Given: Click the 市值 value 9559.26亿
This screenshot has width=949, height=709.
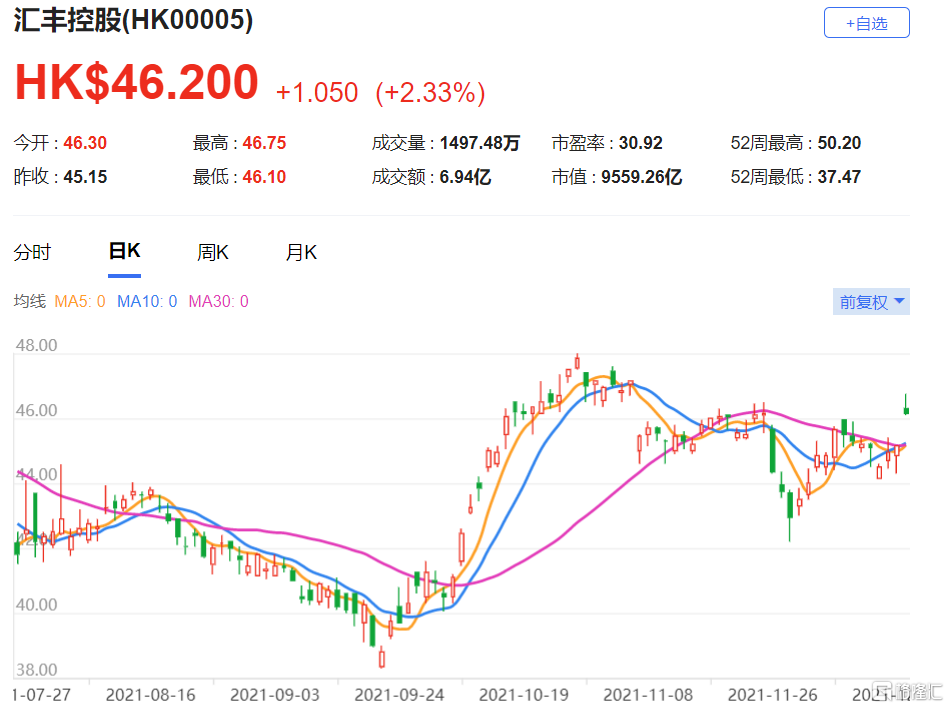Looking at the screenshot, I should [642, 177].
